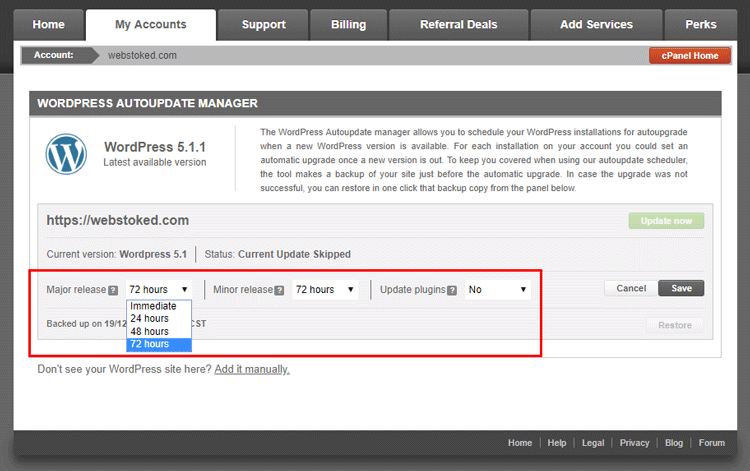Click the webstoked.com account name
This screenshot has height=471, width=750.
coord(142,55)
